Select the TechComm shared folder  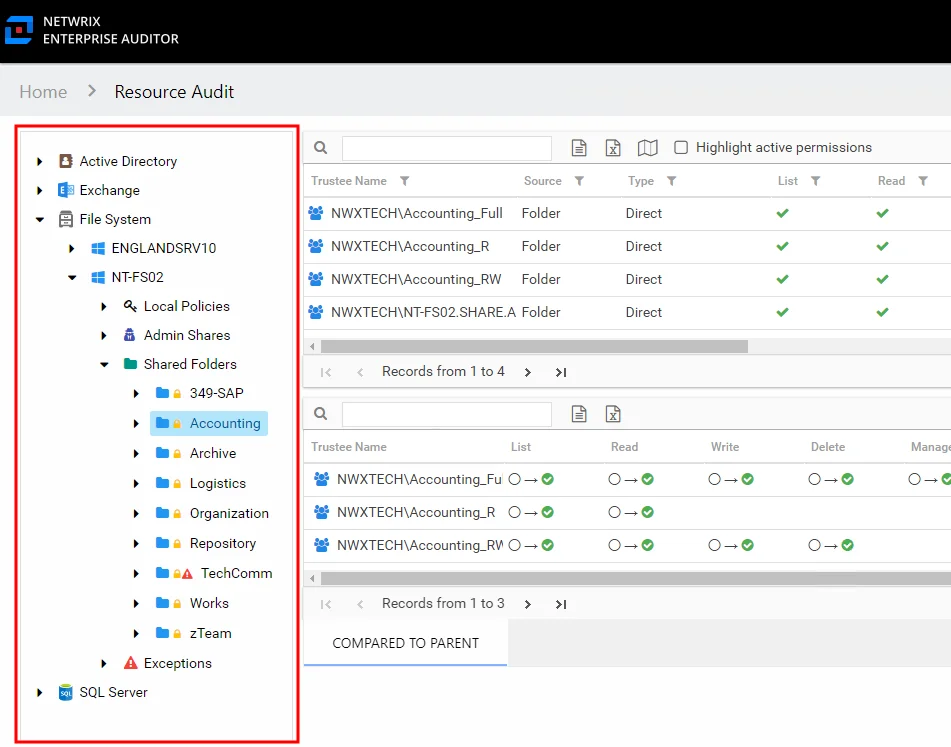point(237,573)
